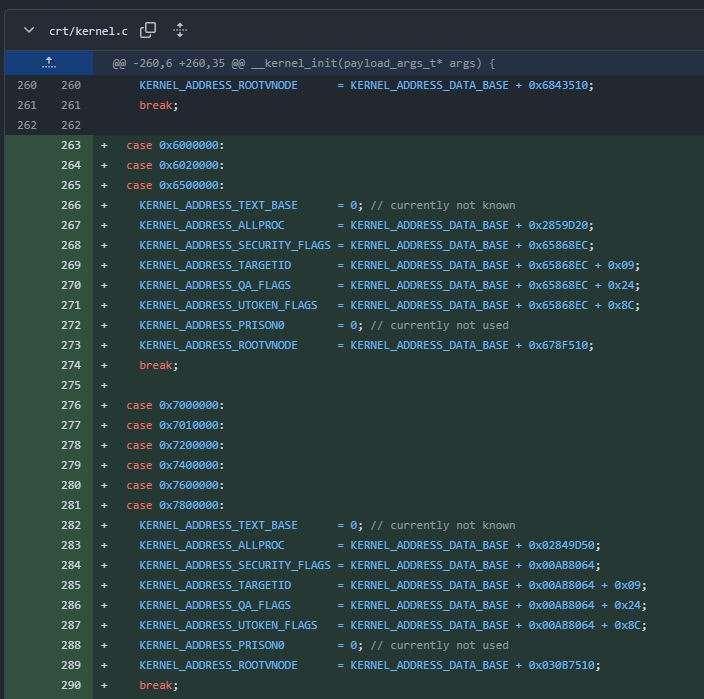Click the case 0x6000000 line
The image size is (704, 699).
tap(175, 145)
